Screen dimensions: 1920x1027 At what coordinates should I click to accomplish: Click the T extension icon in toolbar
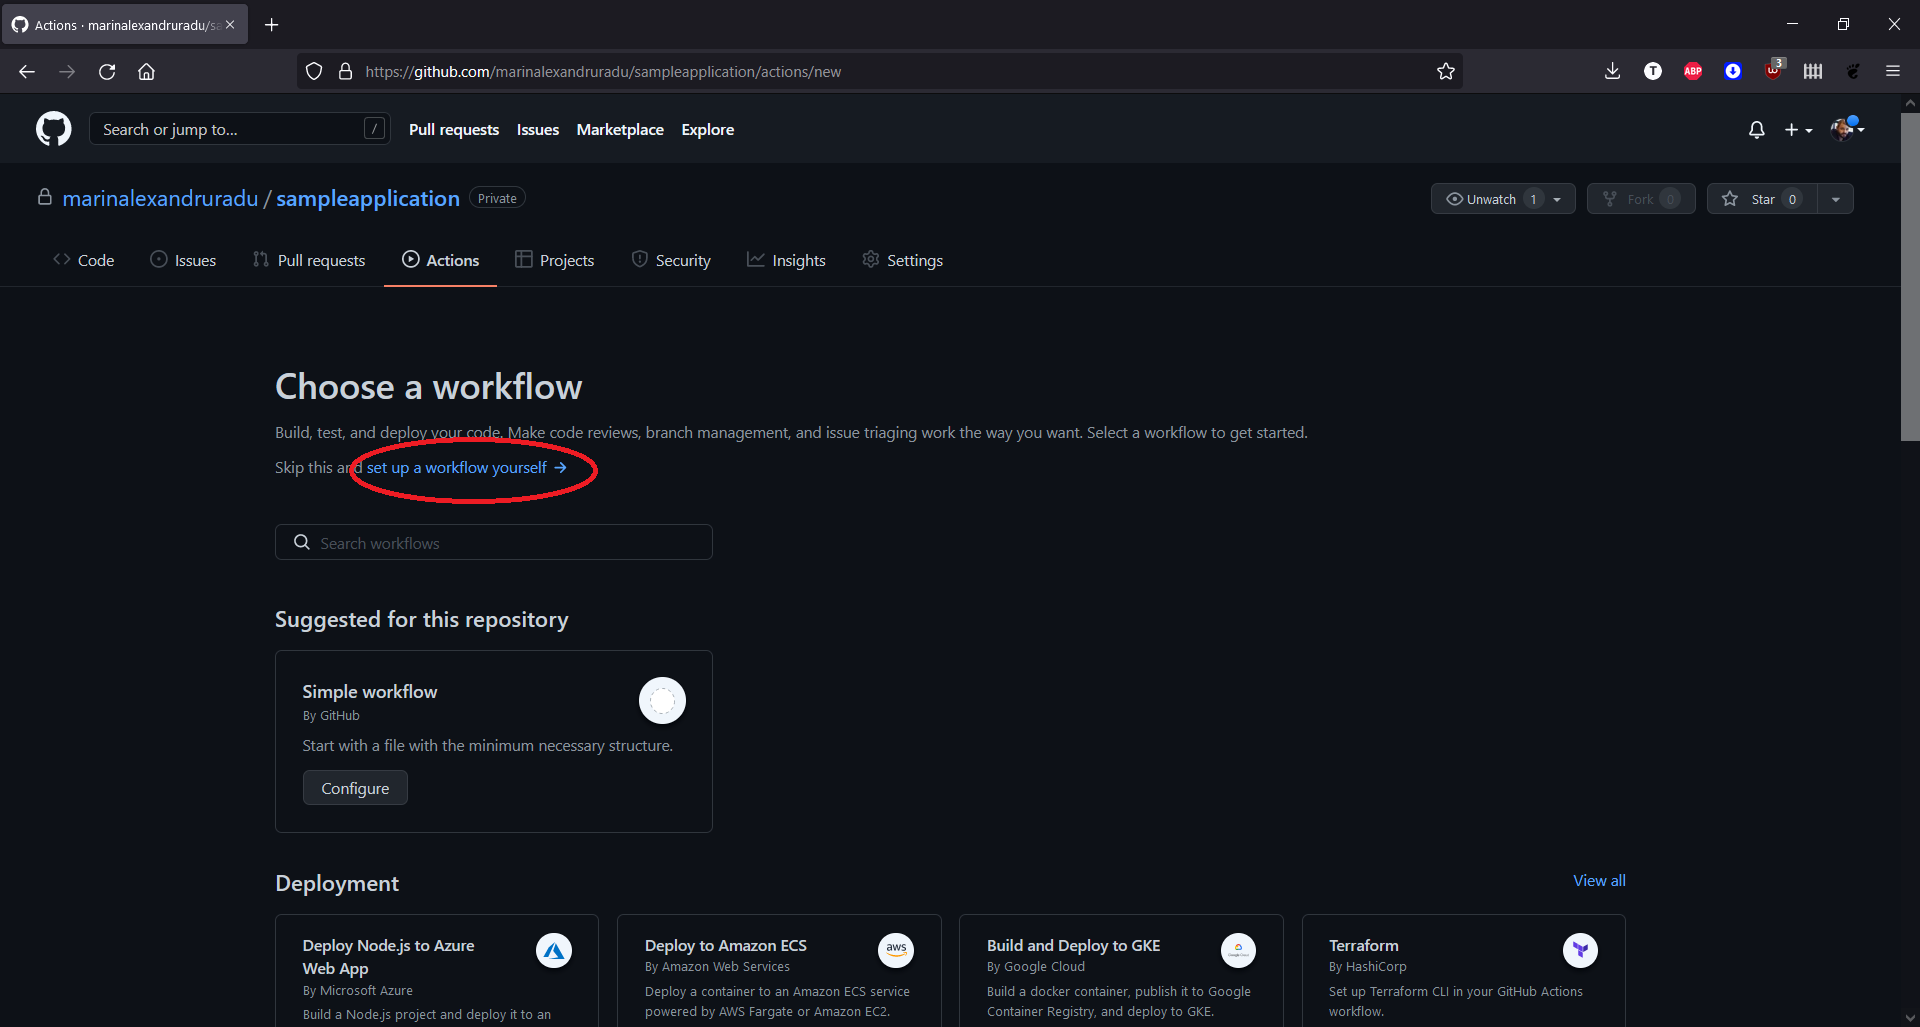click(1652, 71)
